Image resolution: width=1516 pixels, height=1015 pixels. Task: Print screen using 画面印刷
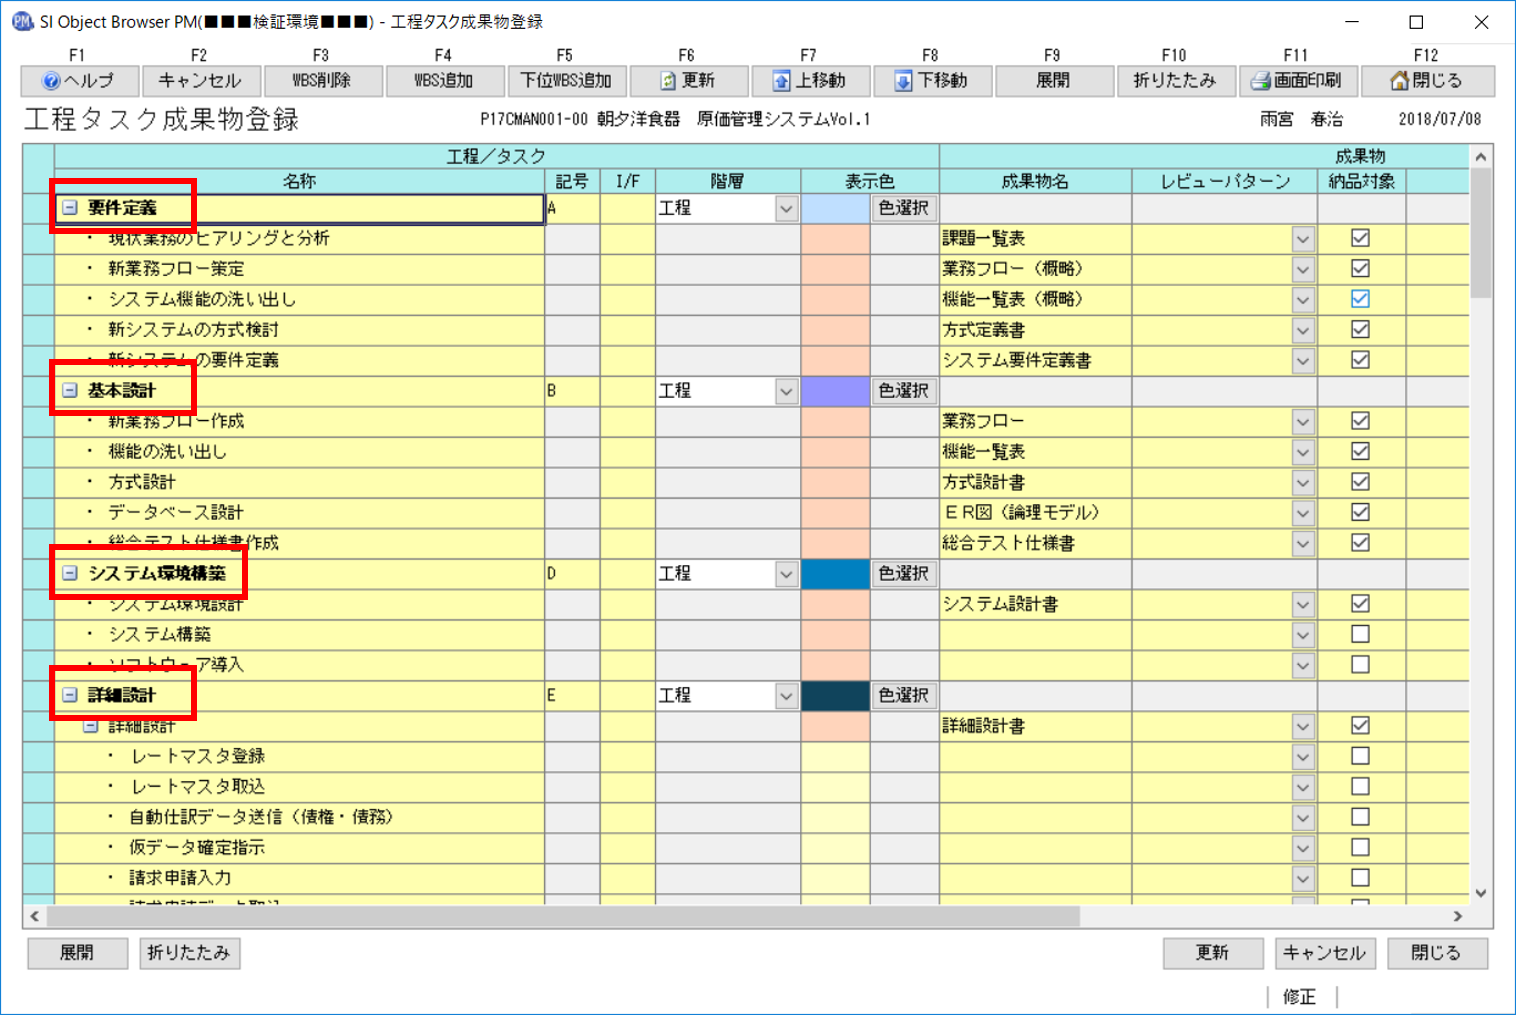pos(1297,81)
